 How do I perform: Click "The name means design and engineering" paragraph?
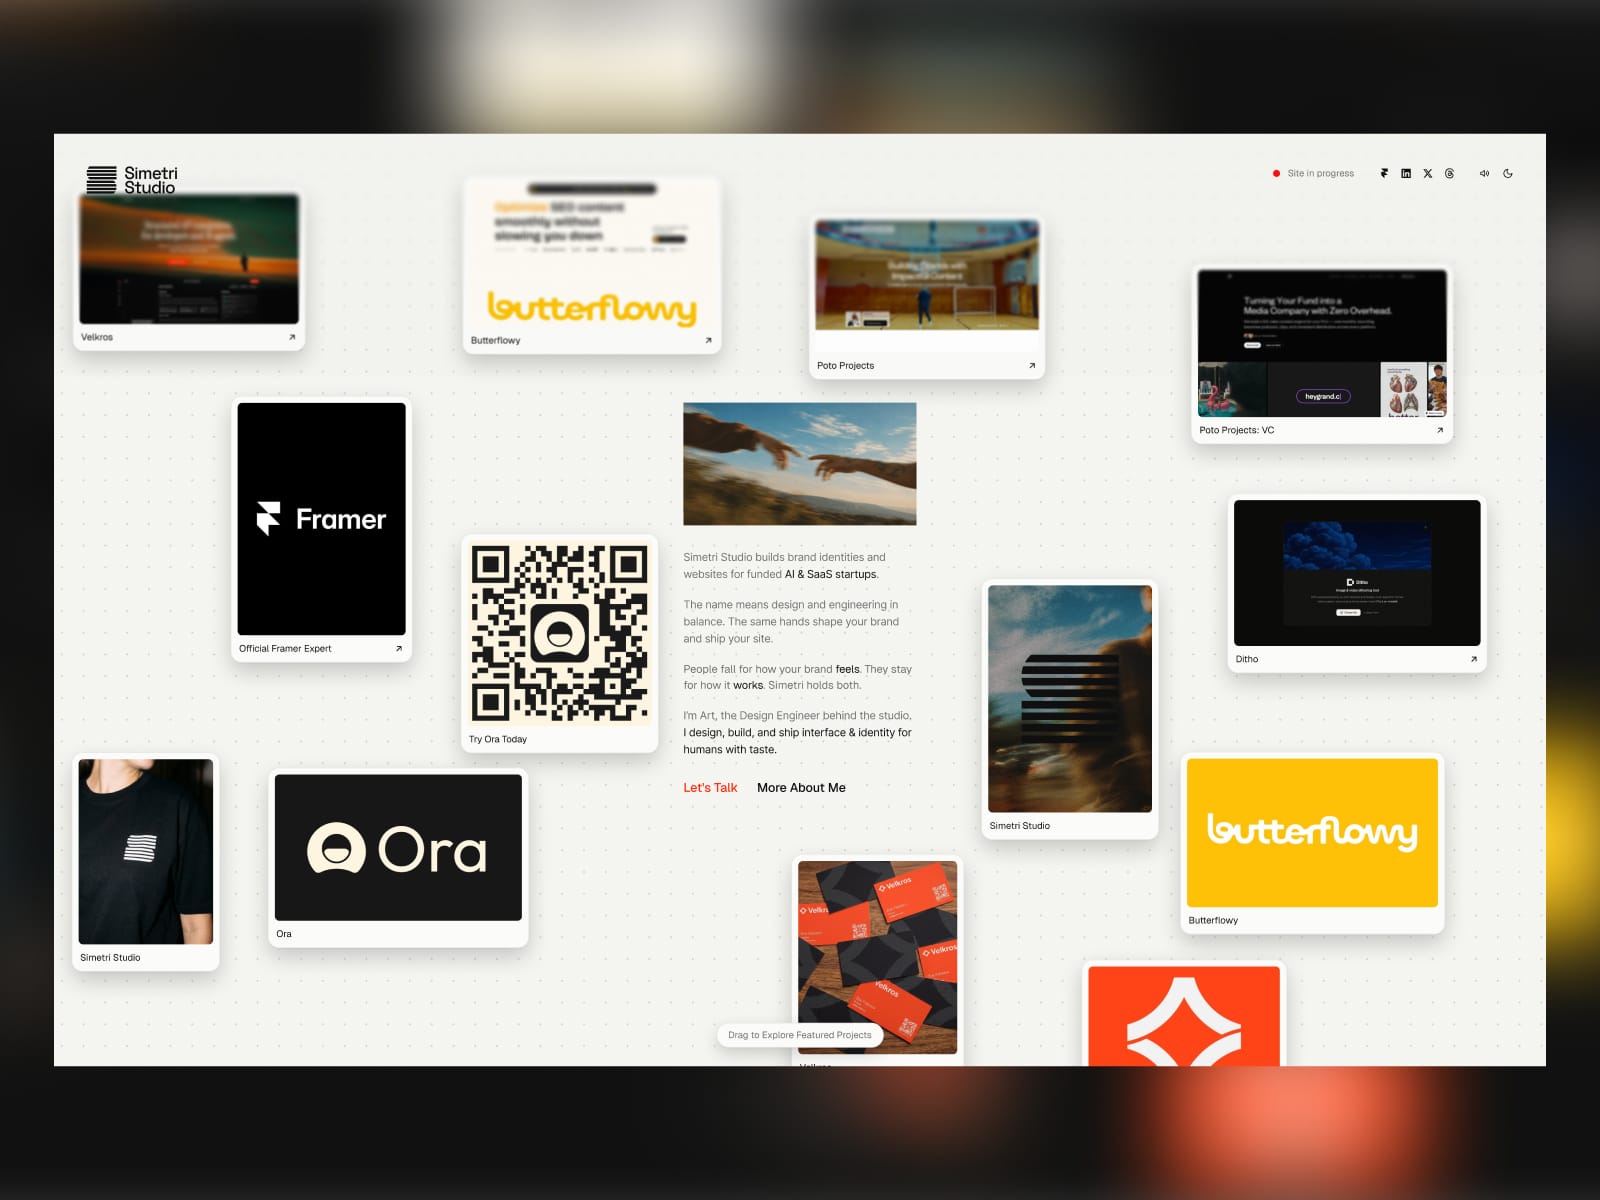pyautogui.click(x=791, y=622)
